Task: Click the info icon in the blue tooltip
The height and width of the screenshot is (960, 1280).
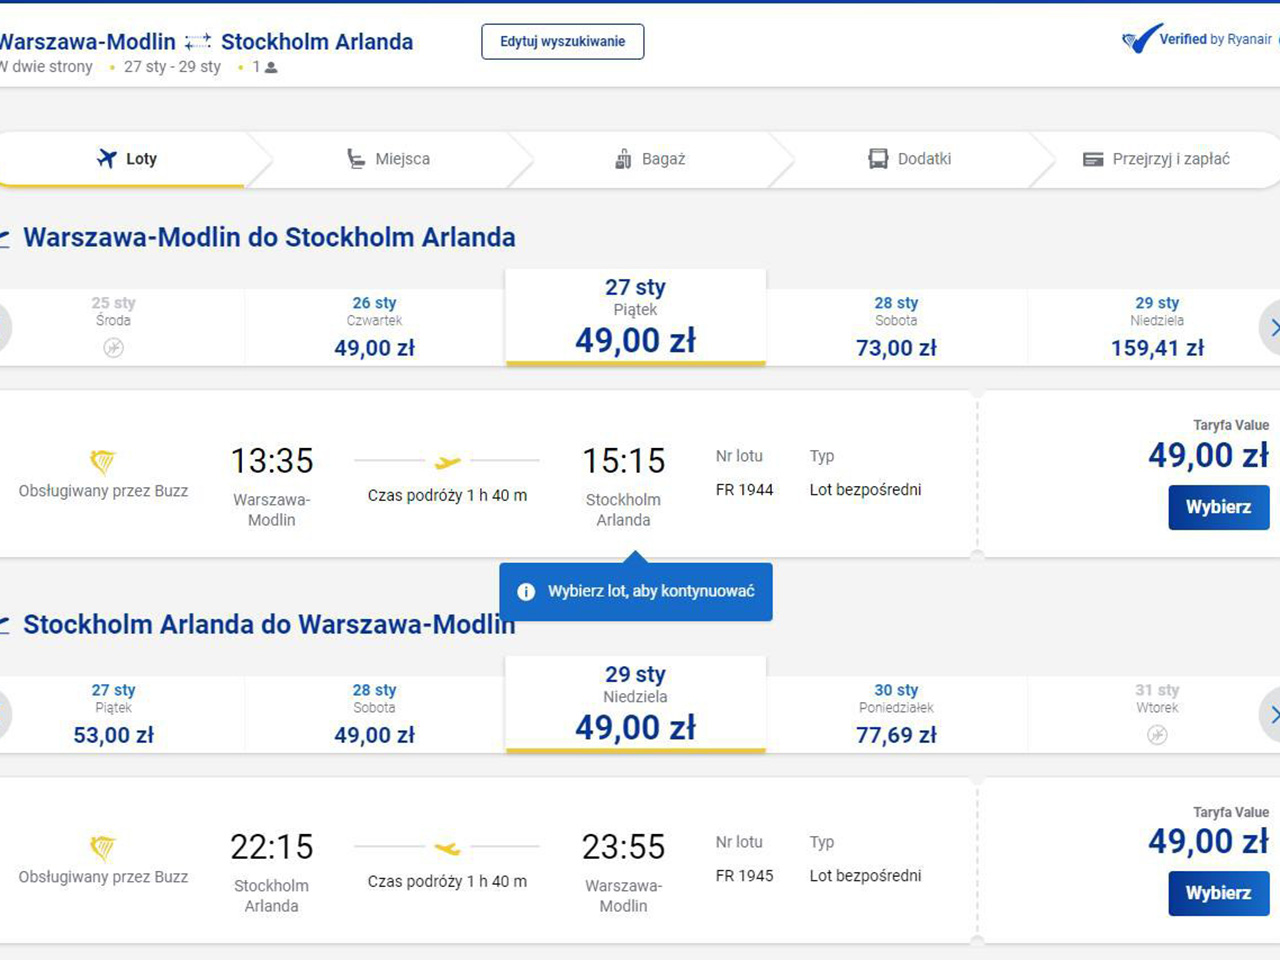Action: pos(526,592)
